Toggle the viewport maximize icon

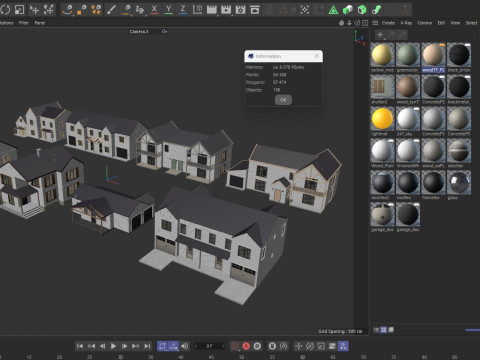click(x=365, y=23)
